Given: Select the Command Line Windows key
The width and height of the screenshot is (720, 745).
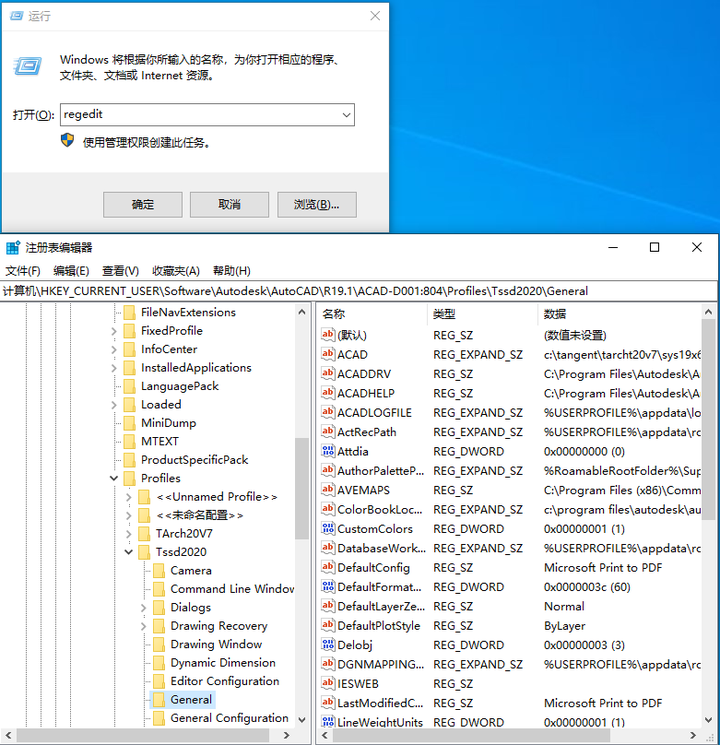Looking at the screenshot, I should coord(232,589).
